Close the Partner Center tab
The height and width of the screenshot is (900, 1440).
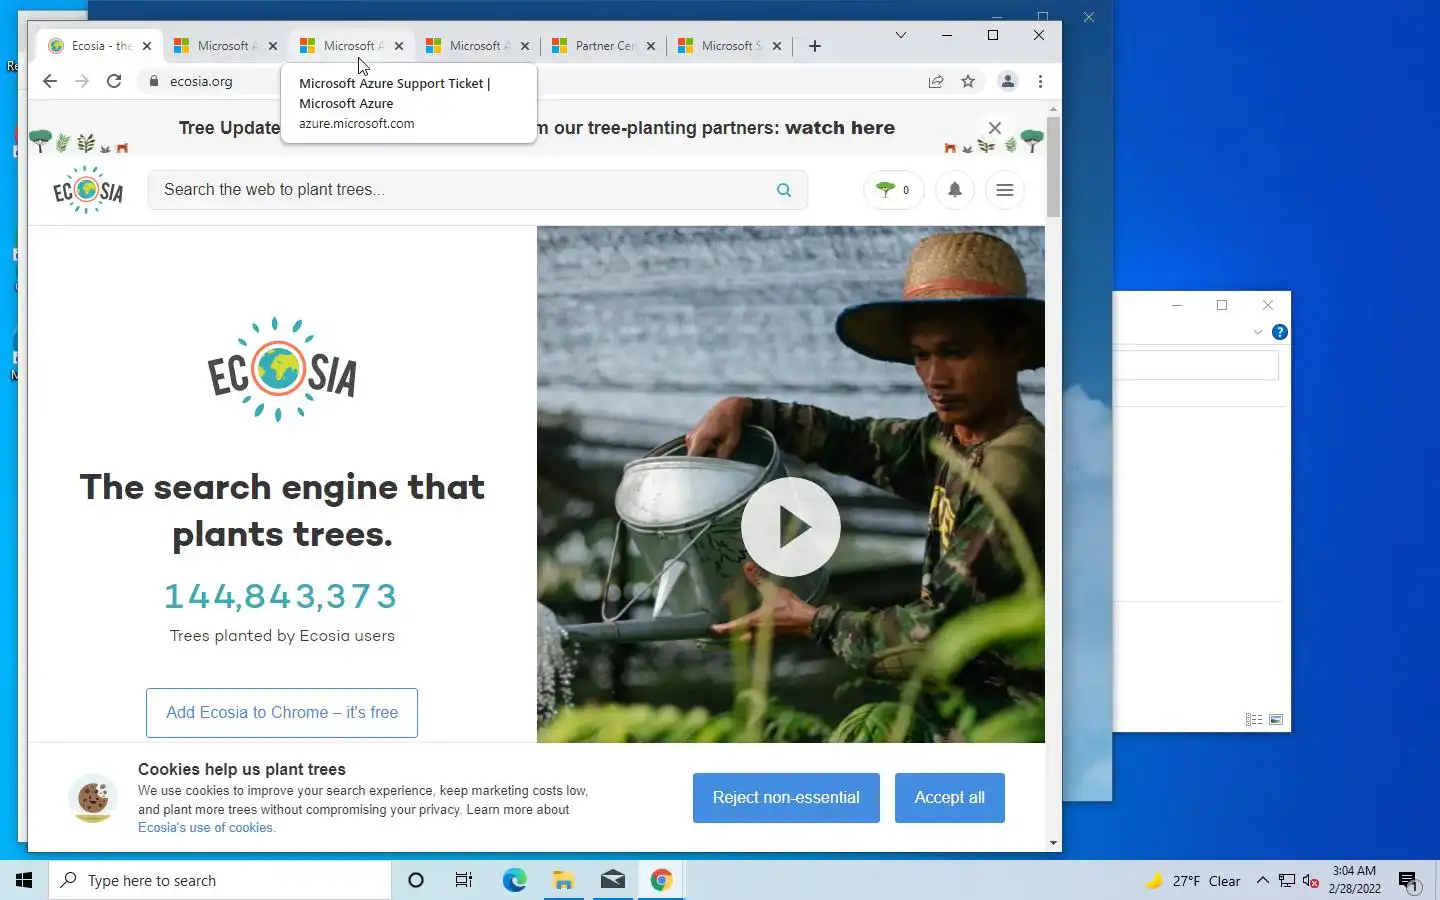click(651, 46)
